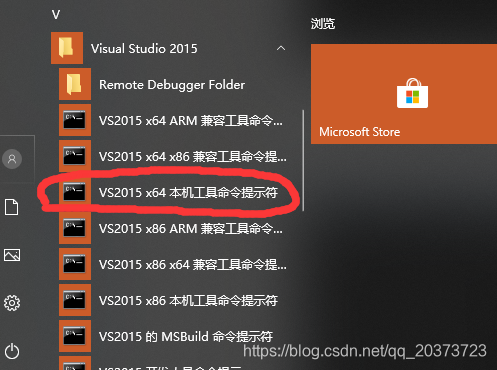
Task: Collapse the Visual Studio 2015 group chevron
Action: (281, 48)
